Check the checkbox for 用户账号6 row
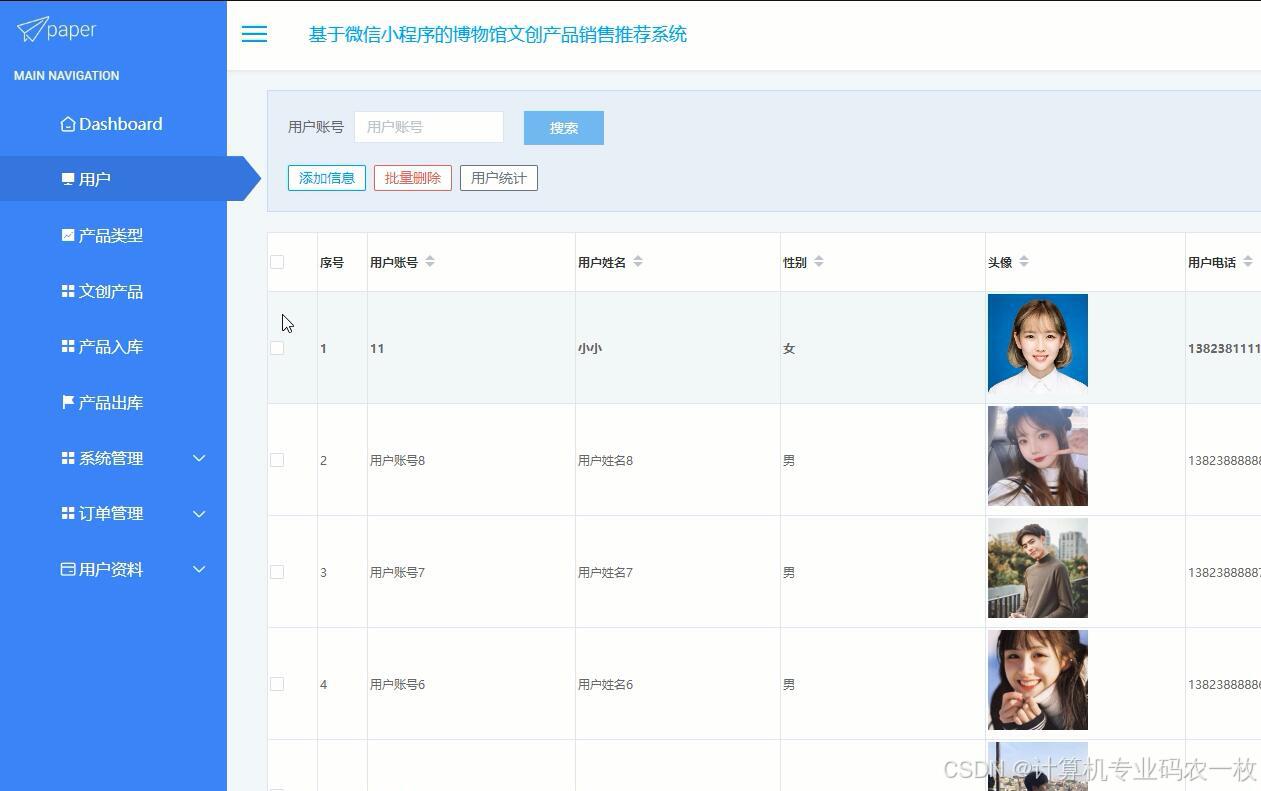The height and width of the screenshot is (791, 1261). click(277, 684)
